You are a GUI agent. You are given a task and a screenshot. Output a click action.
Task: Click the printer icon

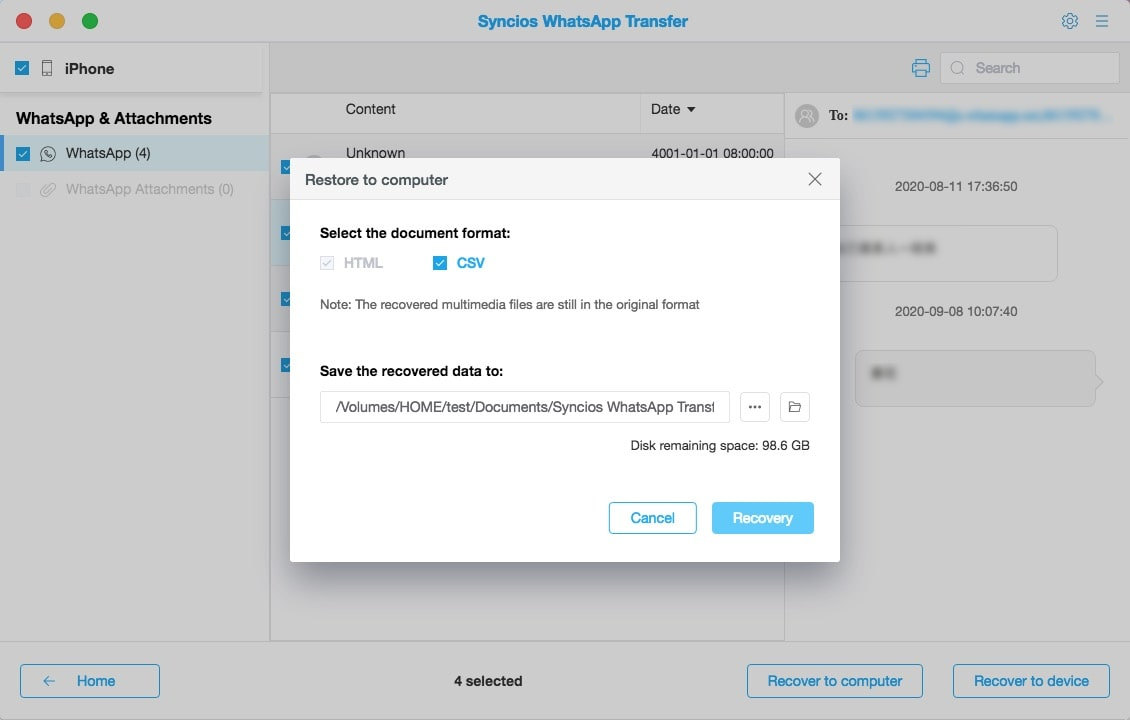[920, 68]
